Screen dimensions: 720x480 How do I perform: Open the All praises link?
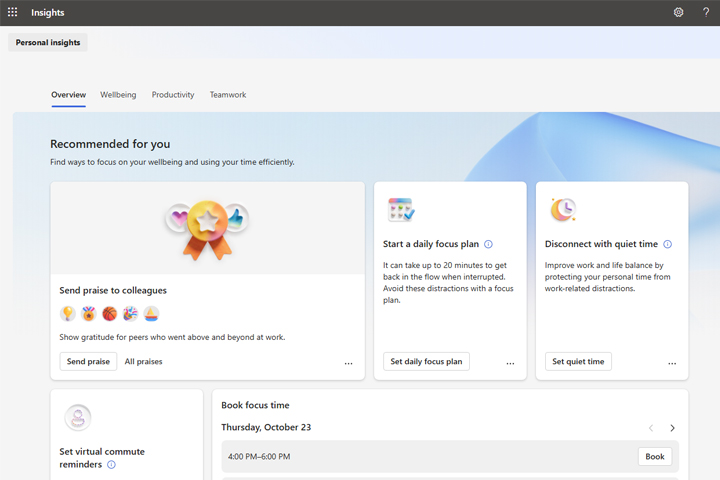click(x=143, y=362)
